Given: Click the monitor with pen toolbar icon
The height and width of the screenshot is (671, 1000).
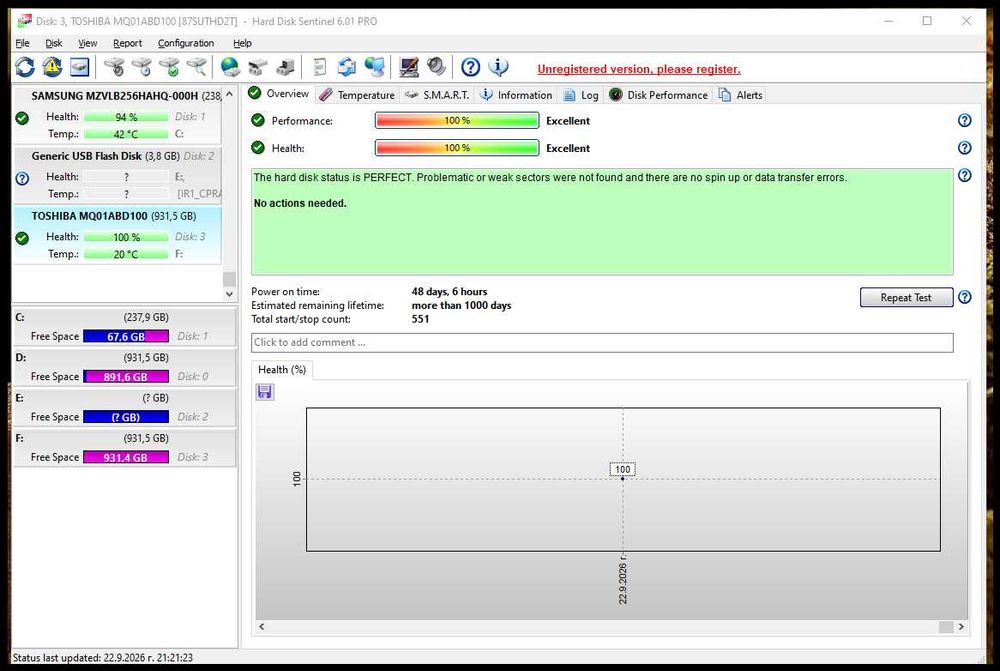Looking at the screenshot, I should pyautogui.click(x=409, y=67).
